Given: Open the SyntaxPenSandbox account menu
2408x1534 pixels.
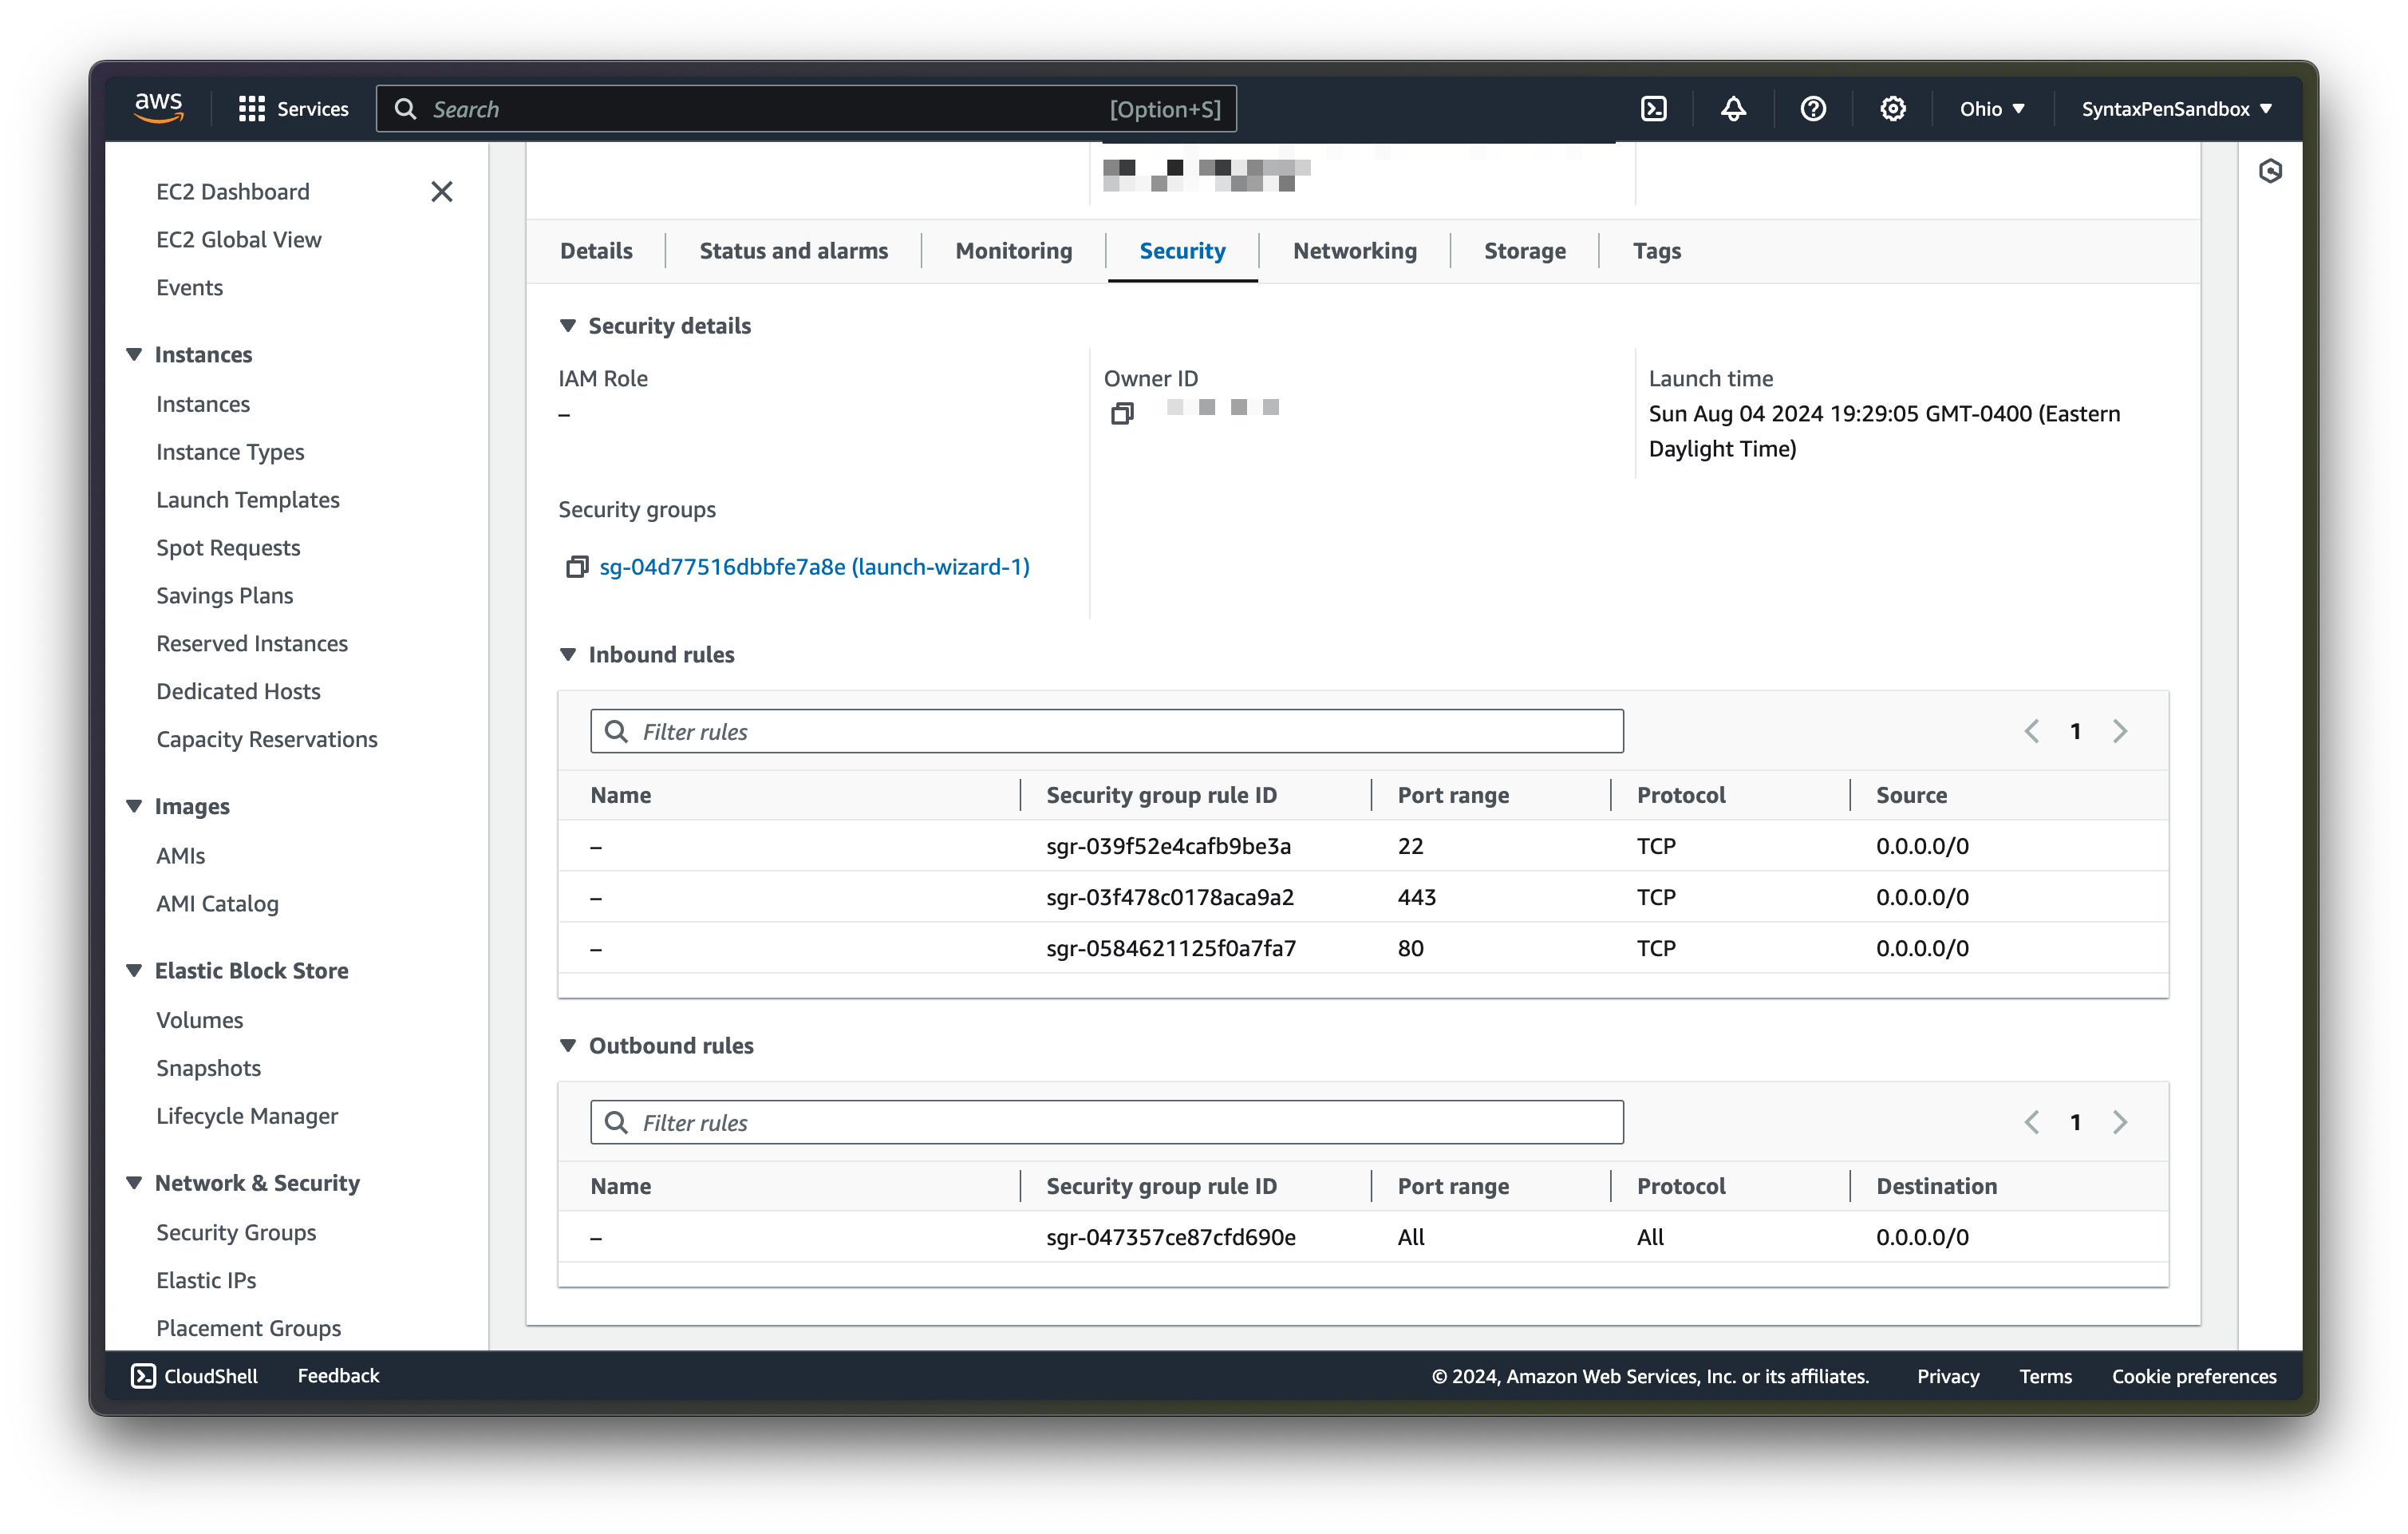Looking at the screenshot, I should tap(2177, 108).
